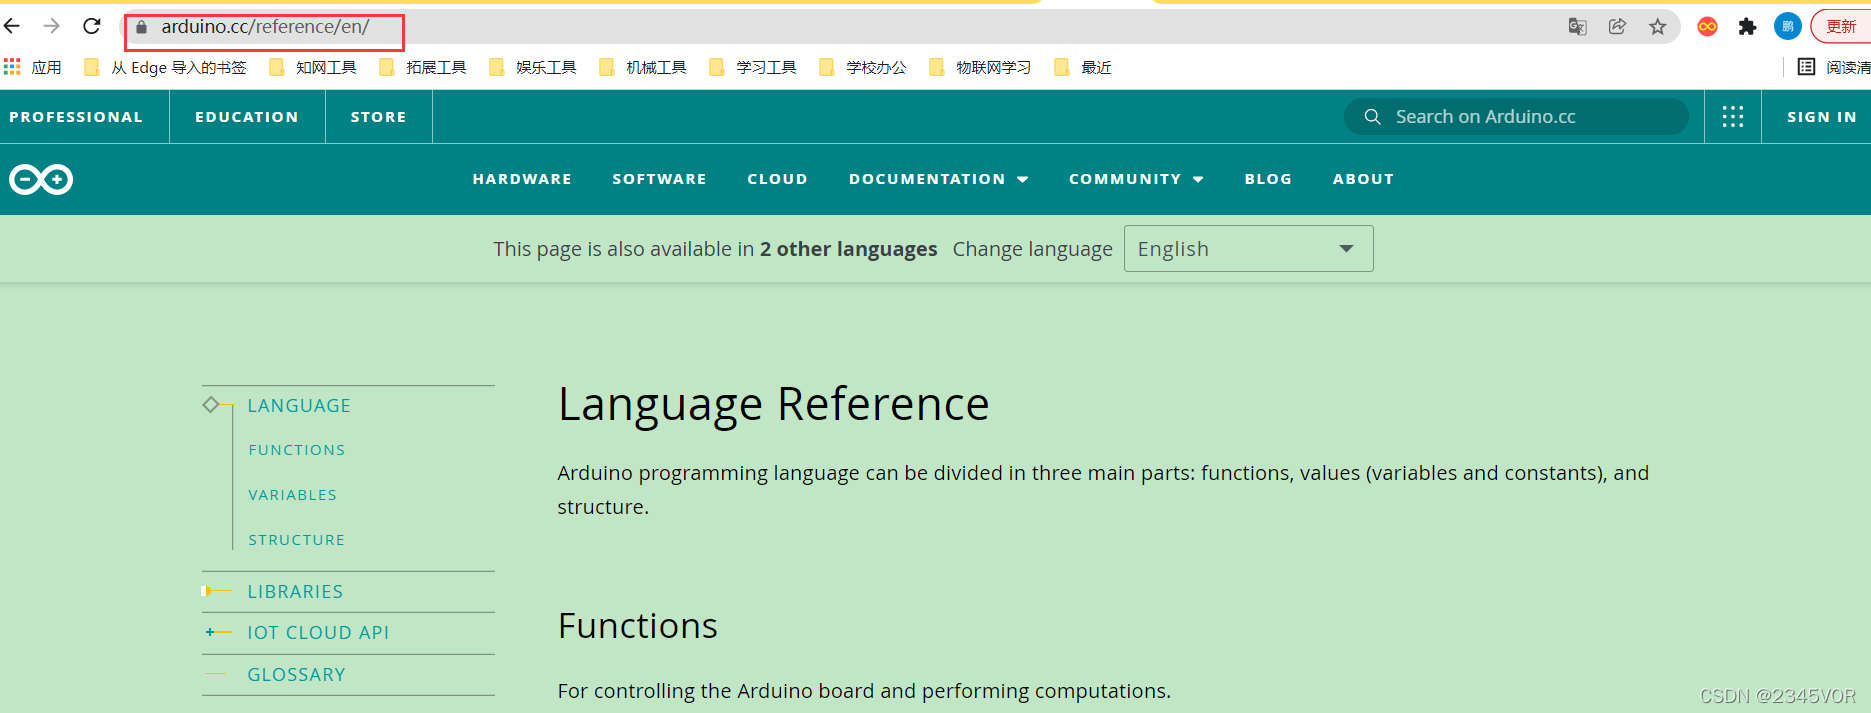Open the translate page icon
The image size is (1871, 713).
coord(1578,27)
